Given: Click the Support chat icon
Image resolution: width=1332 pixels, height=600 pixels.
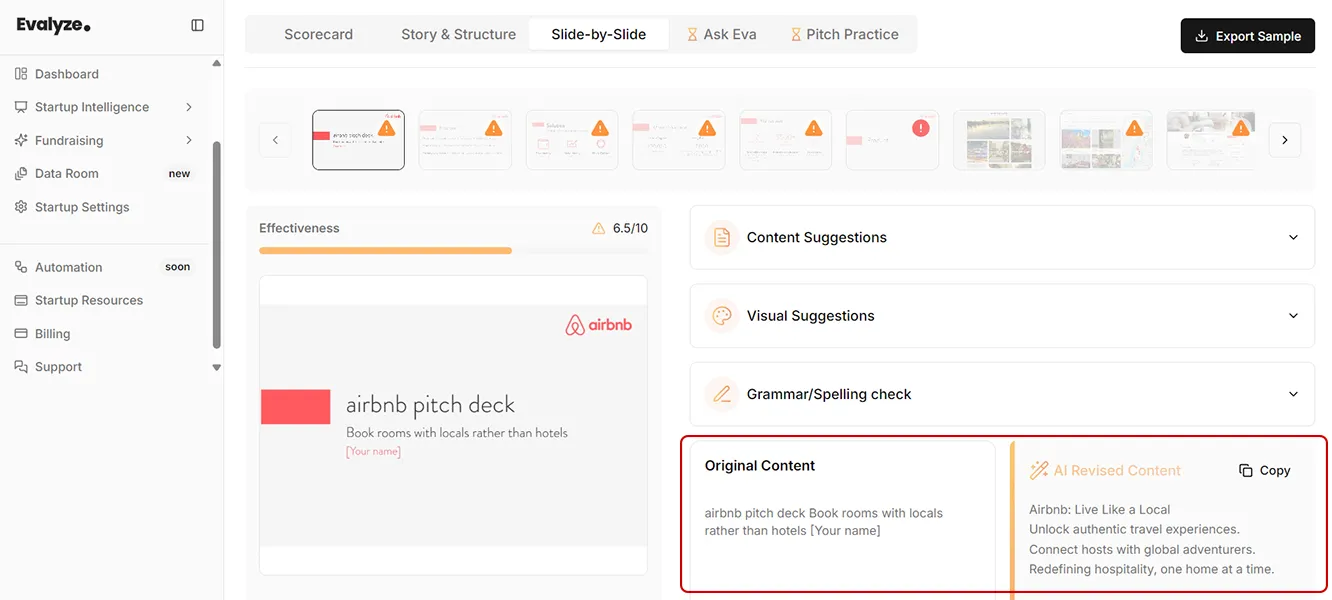Looking at the screenshot, I should (21, 367).
